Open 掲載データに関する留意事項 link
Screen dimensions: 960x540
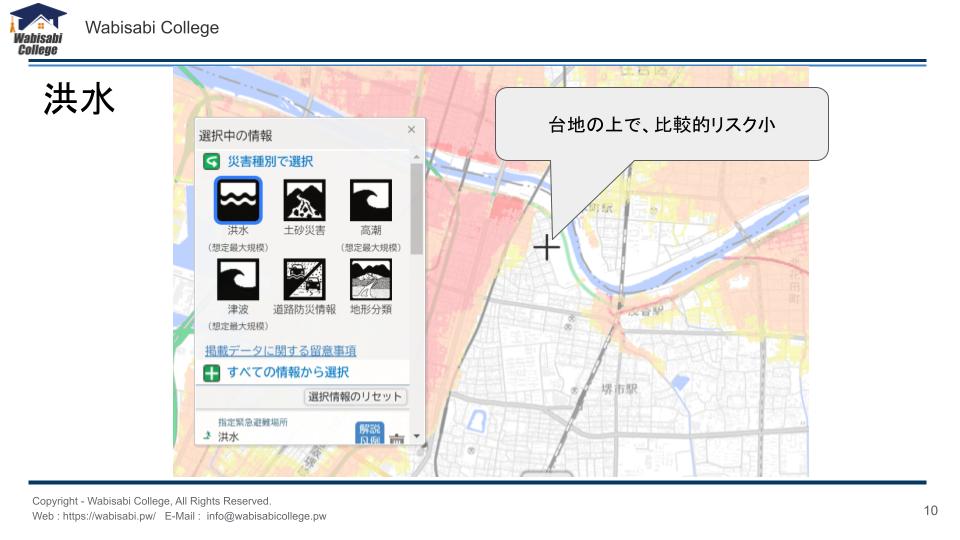coord(280,350)
